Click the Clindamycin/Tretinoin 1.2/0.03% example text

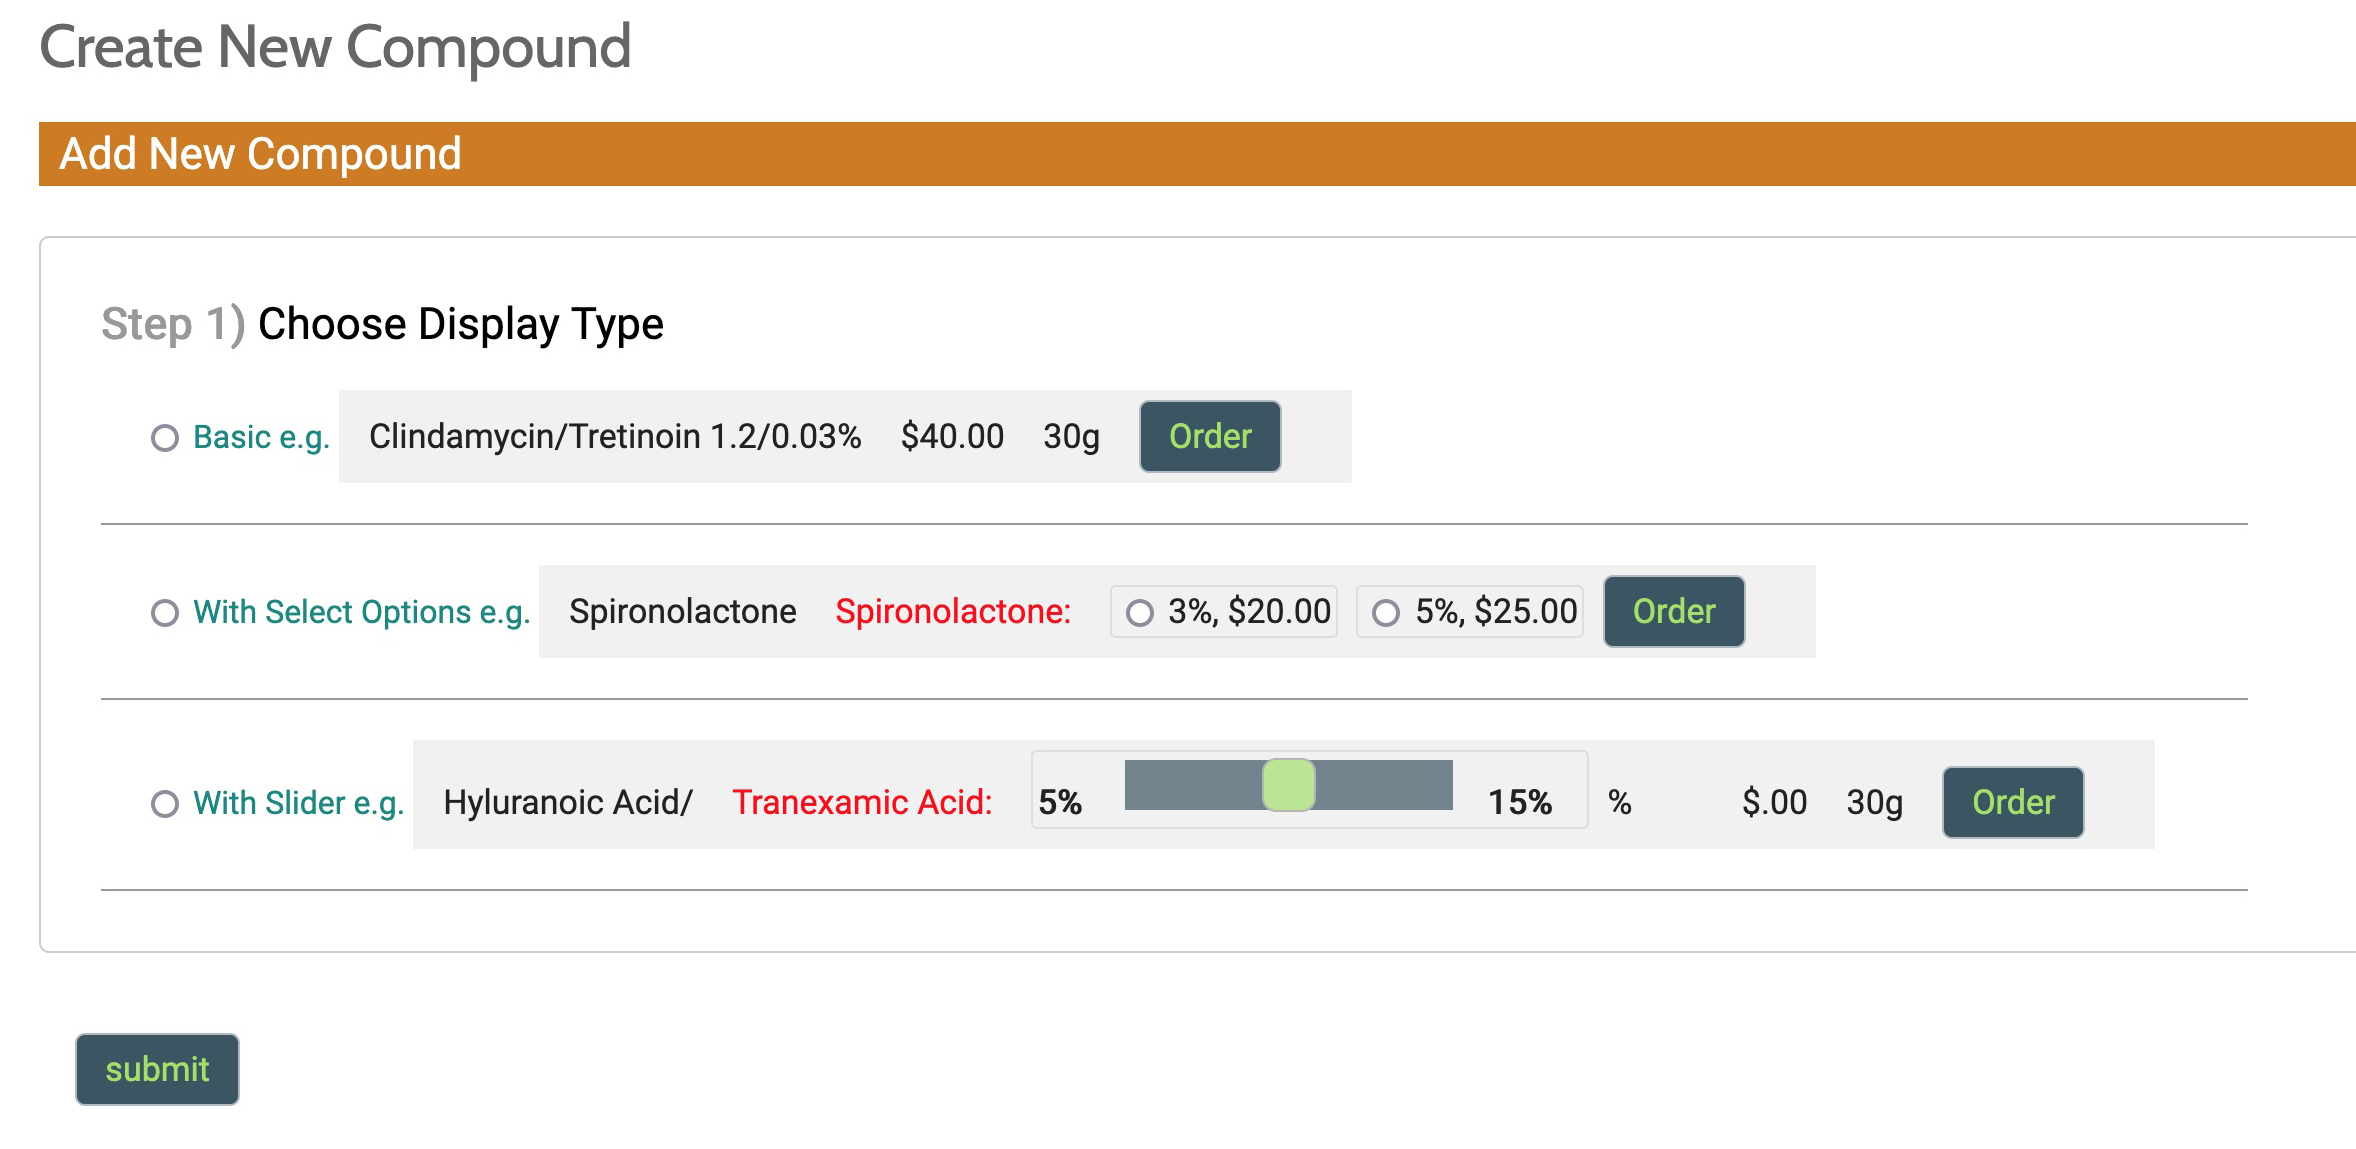[615, 436]
